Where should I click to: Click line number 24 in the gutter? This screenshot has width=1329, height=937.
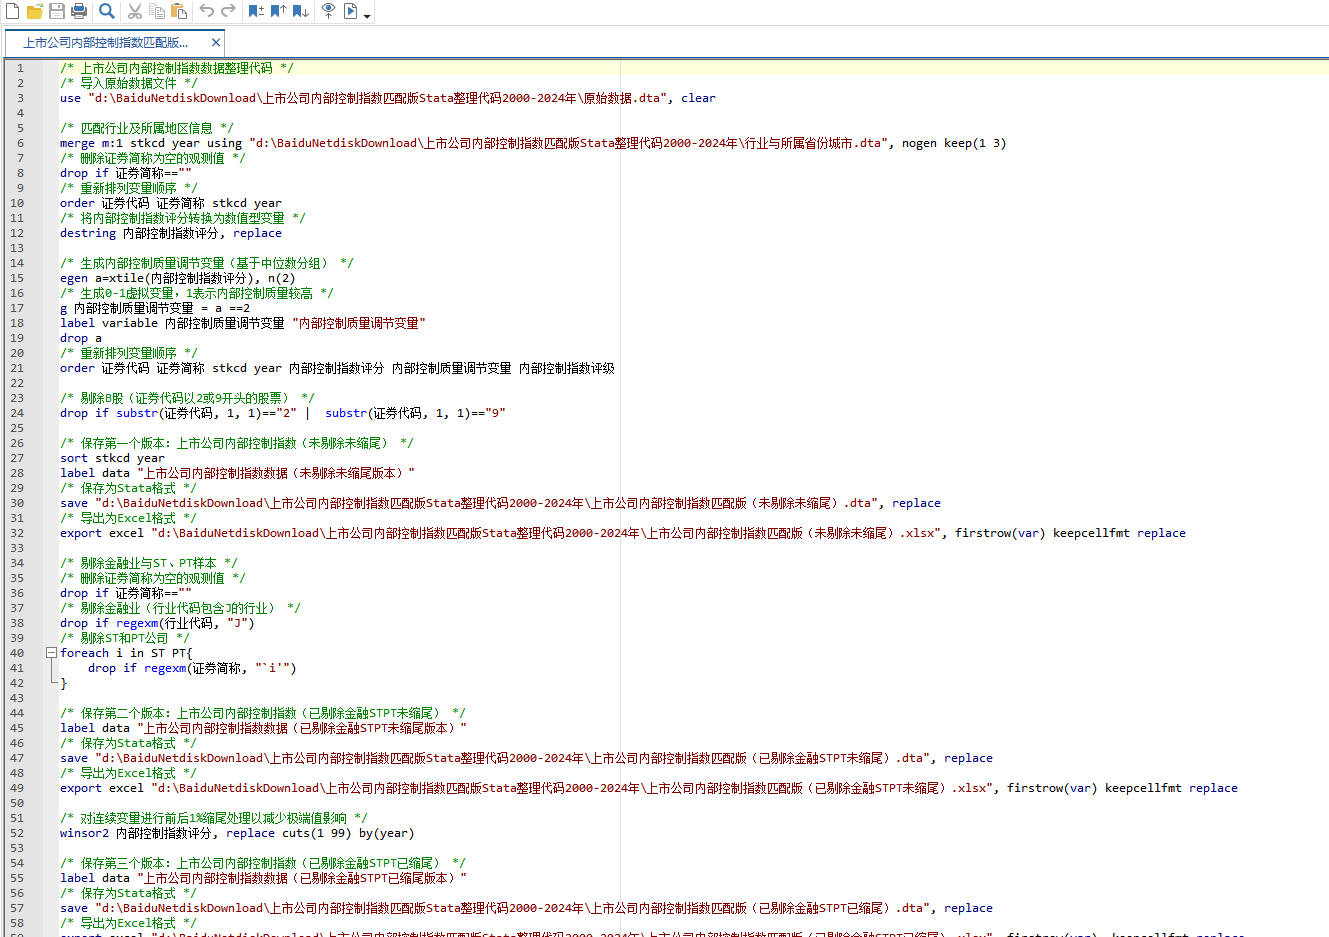pyautogui.click(x=18, y=413)
